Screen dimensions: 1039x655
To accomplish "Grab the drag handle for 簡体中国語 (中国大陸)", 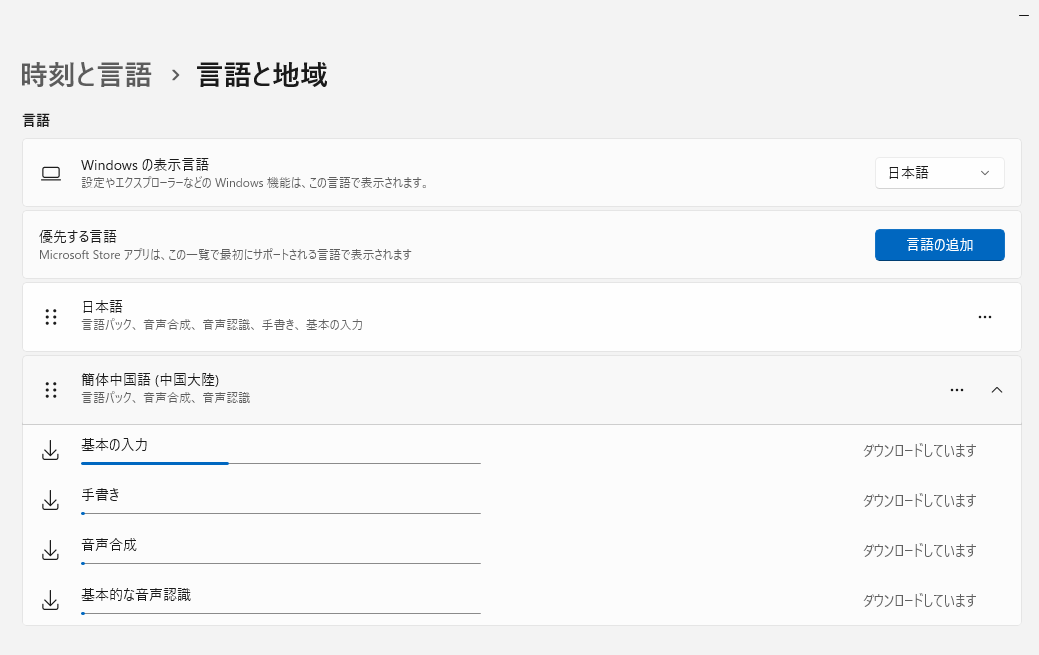I will 51,390.
